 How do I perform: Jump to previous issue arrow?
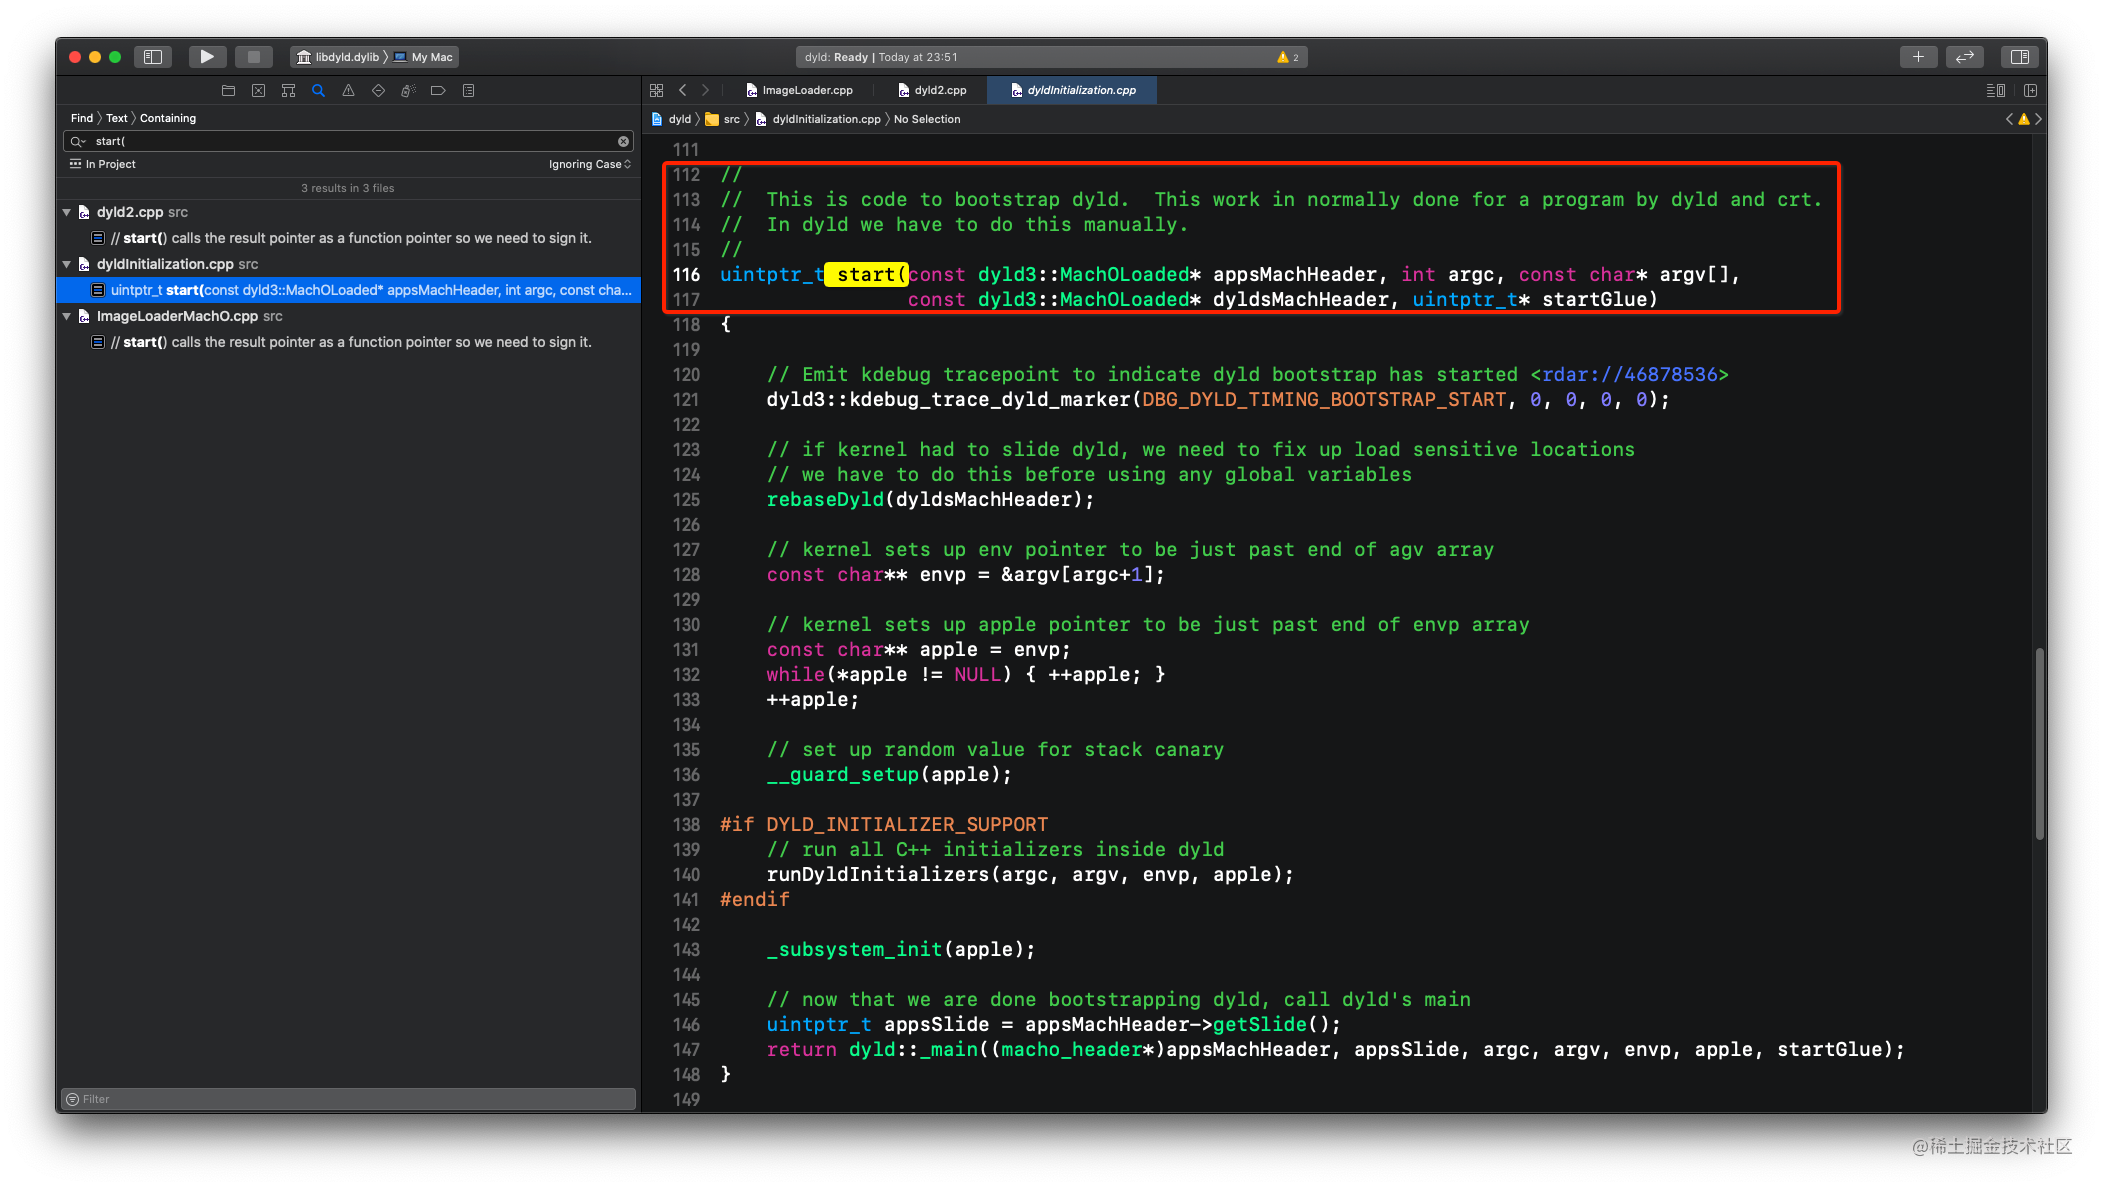[x=2009, y=119]
